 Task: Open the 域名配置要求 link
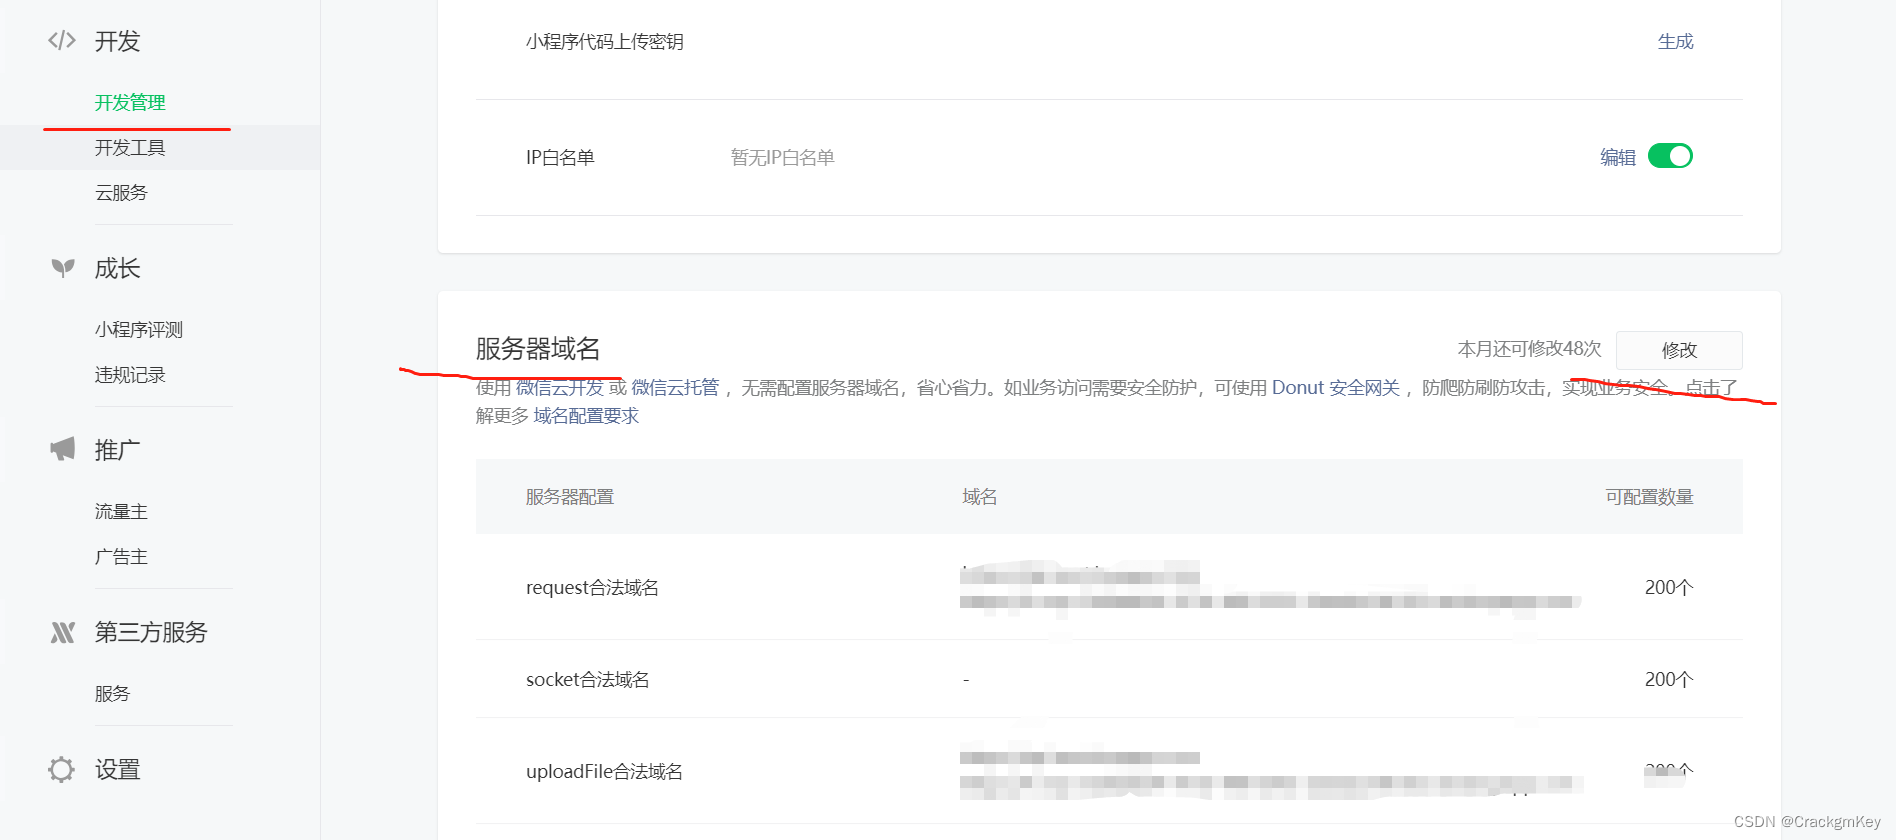(x=586, y=416)
